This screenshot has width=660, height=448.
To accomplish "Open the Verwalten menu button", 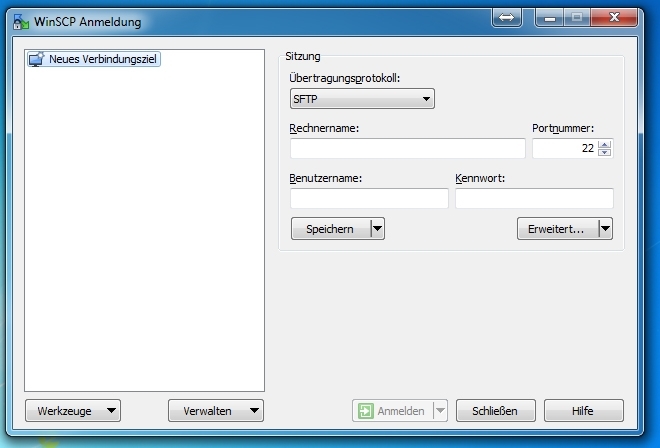I will [x=216, y=411].
